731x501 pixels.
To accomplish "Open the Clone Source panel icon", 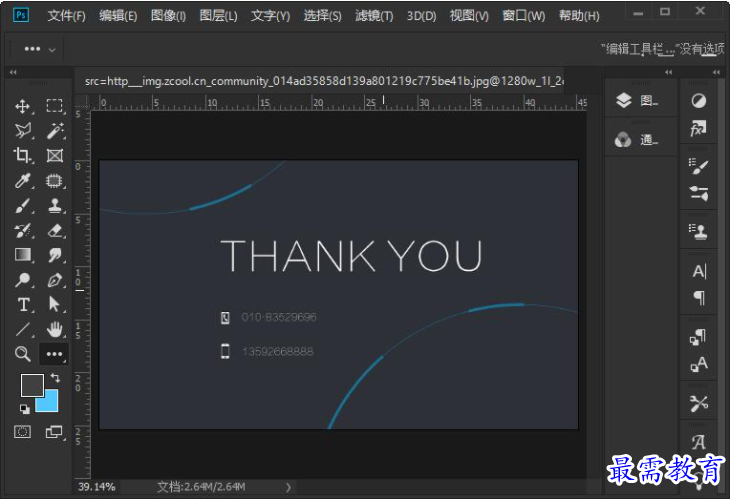I will [x=698, y=231].
